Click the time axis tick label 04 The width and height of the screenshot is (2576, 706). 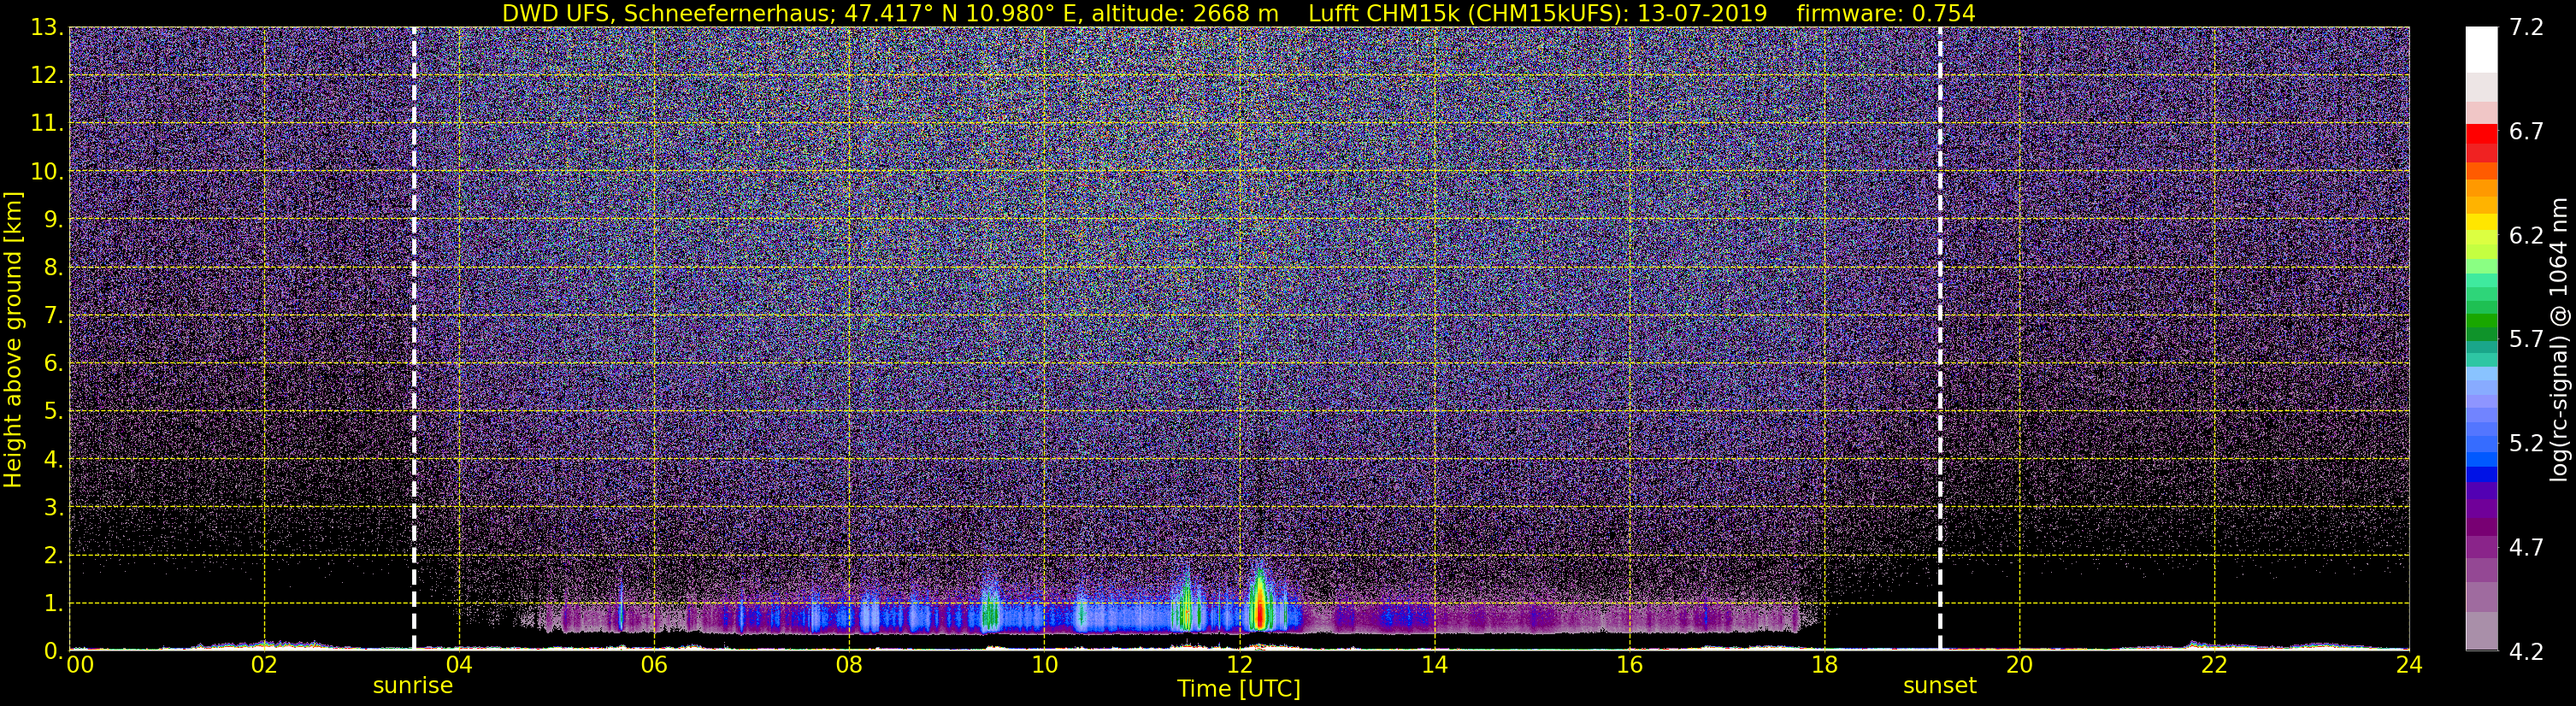click(x=459, y=666)
